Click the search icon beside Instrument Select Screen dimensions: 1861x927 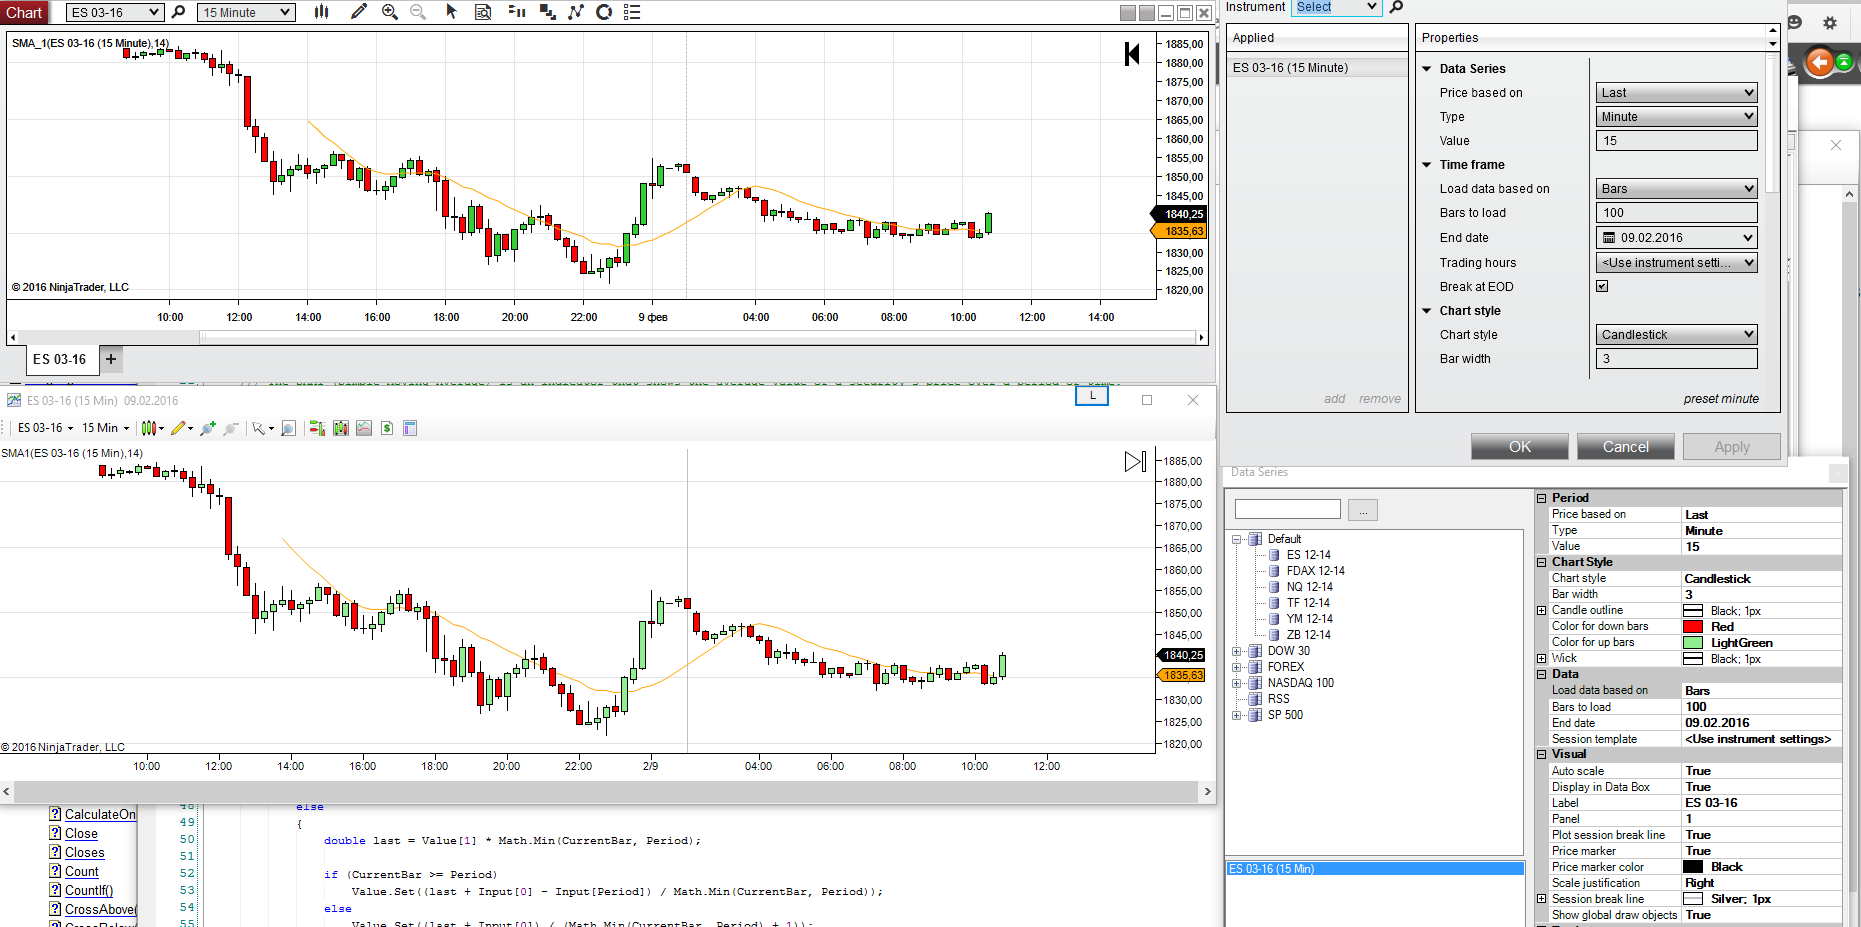point(1397,7)
